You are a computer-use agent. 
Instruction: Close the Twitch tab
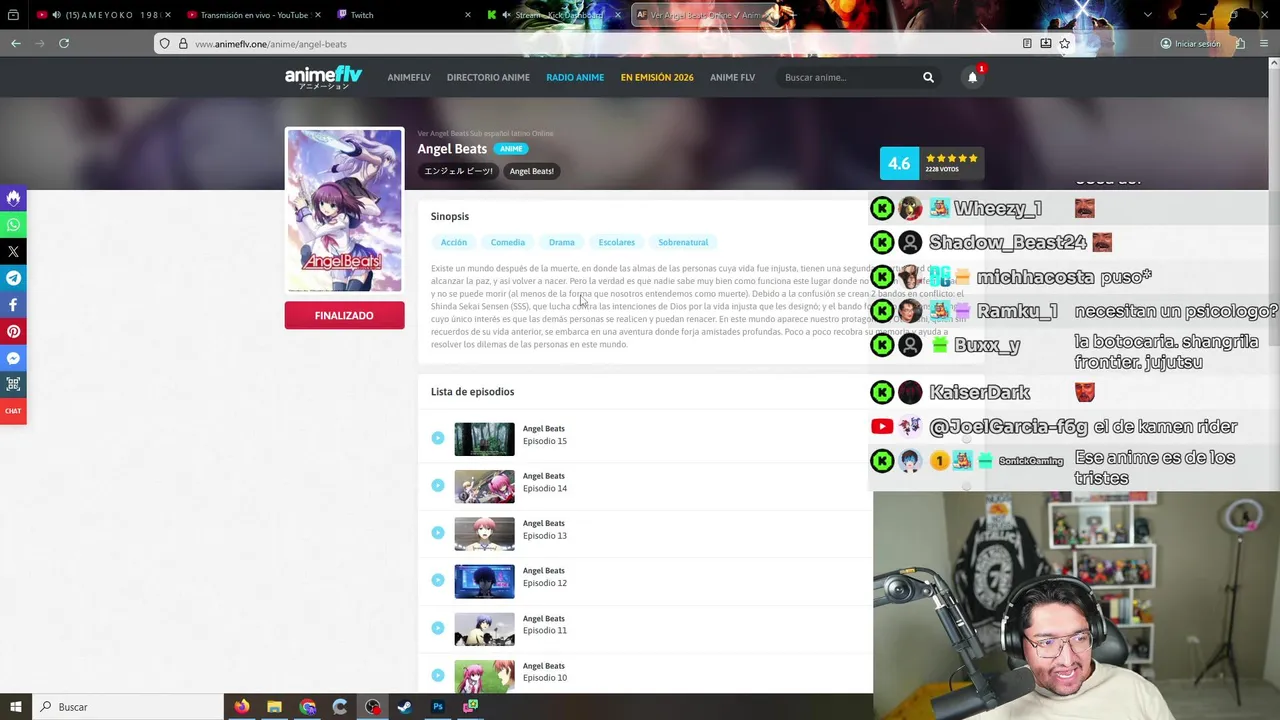point(468,15)
